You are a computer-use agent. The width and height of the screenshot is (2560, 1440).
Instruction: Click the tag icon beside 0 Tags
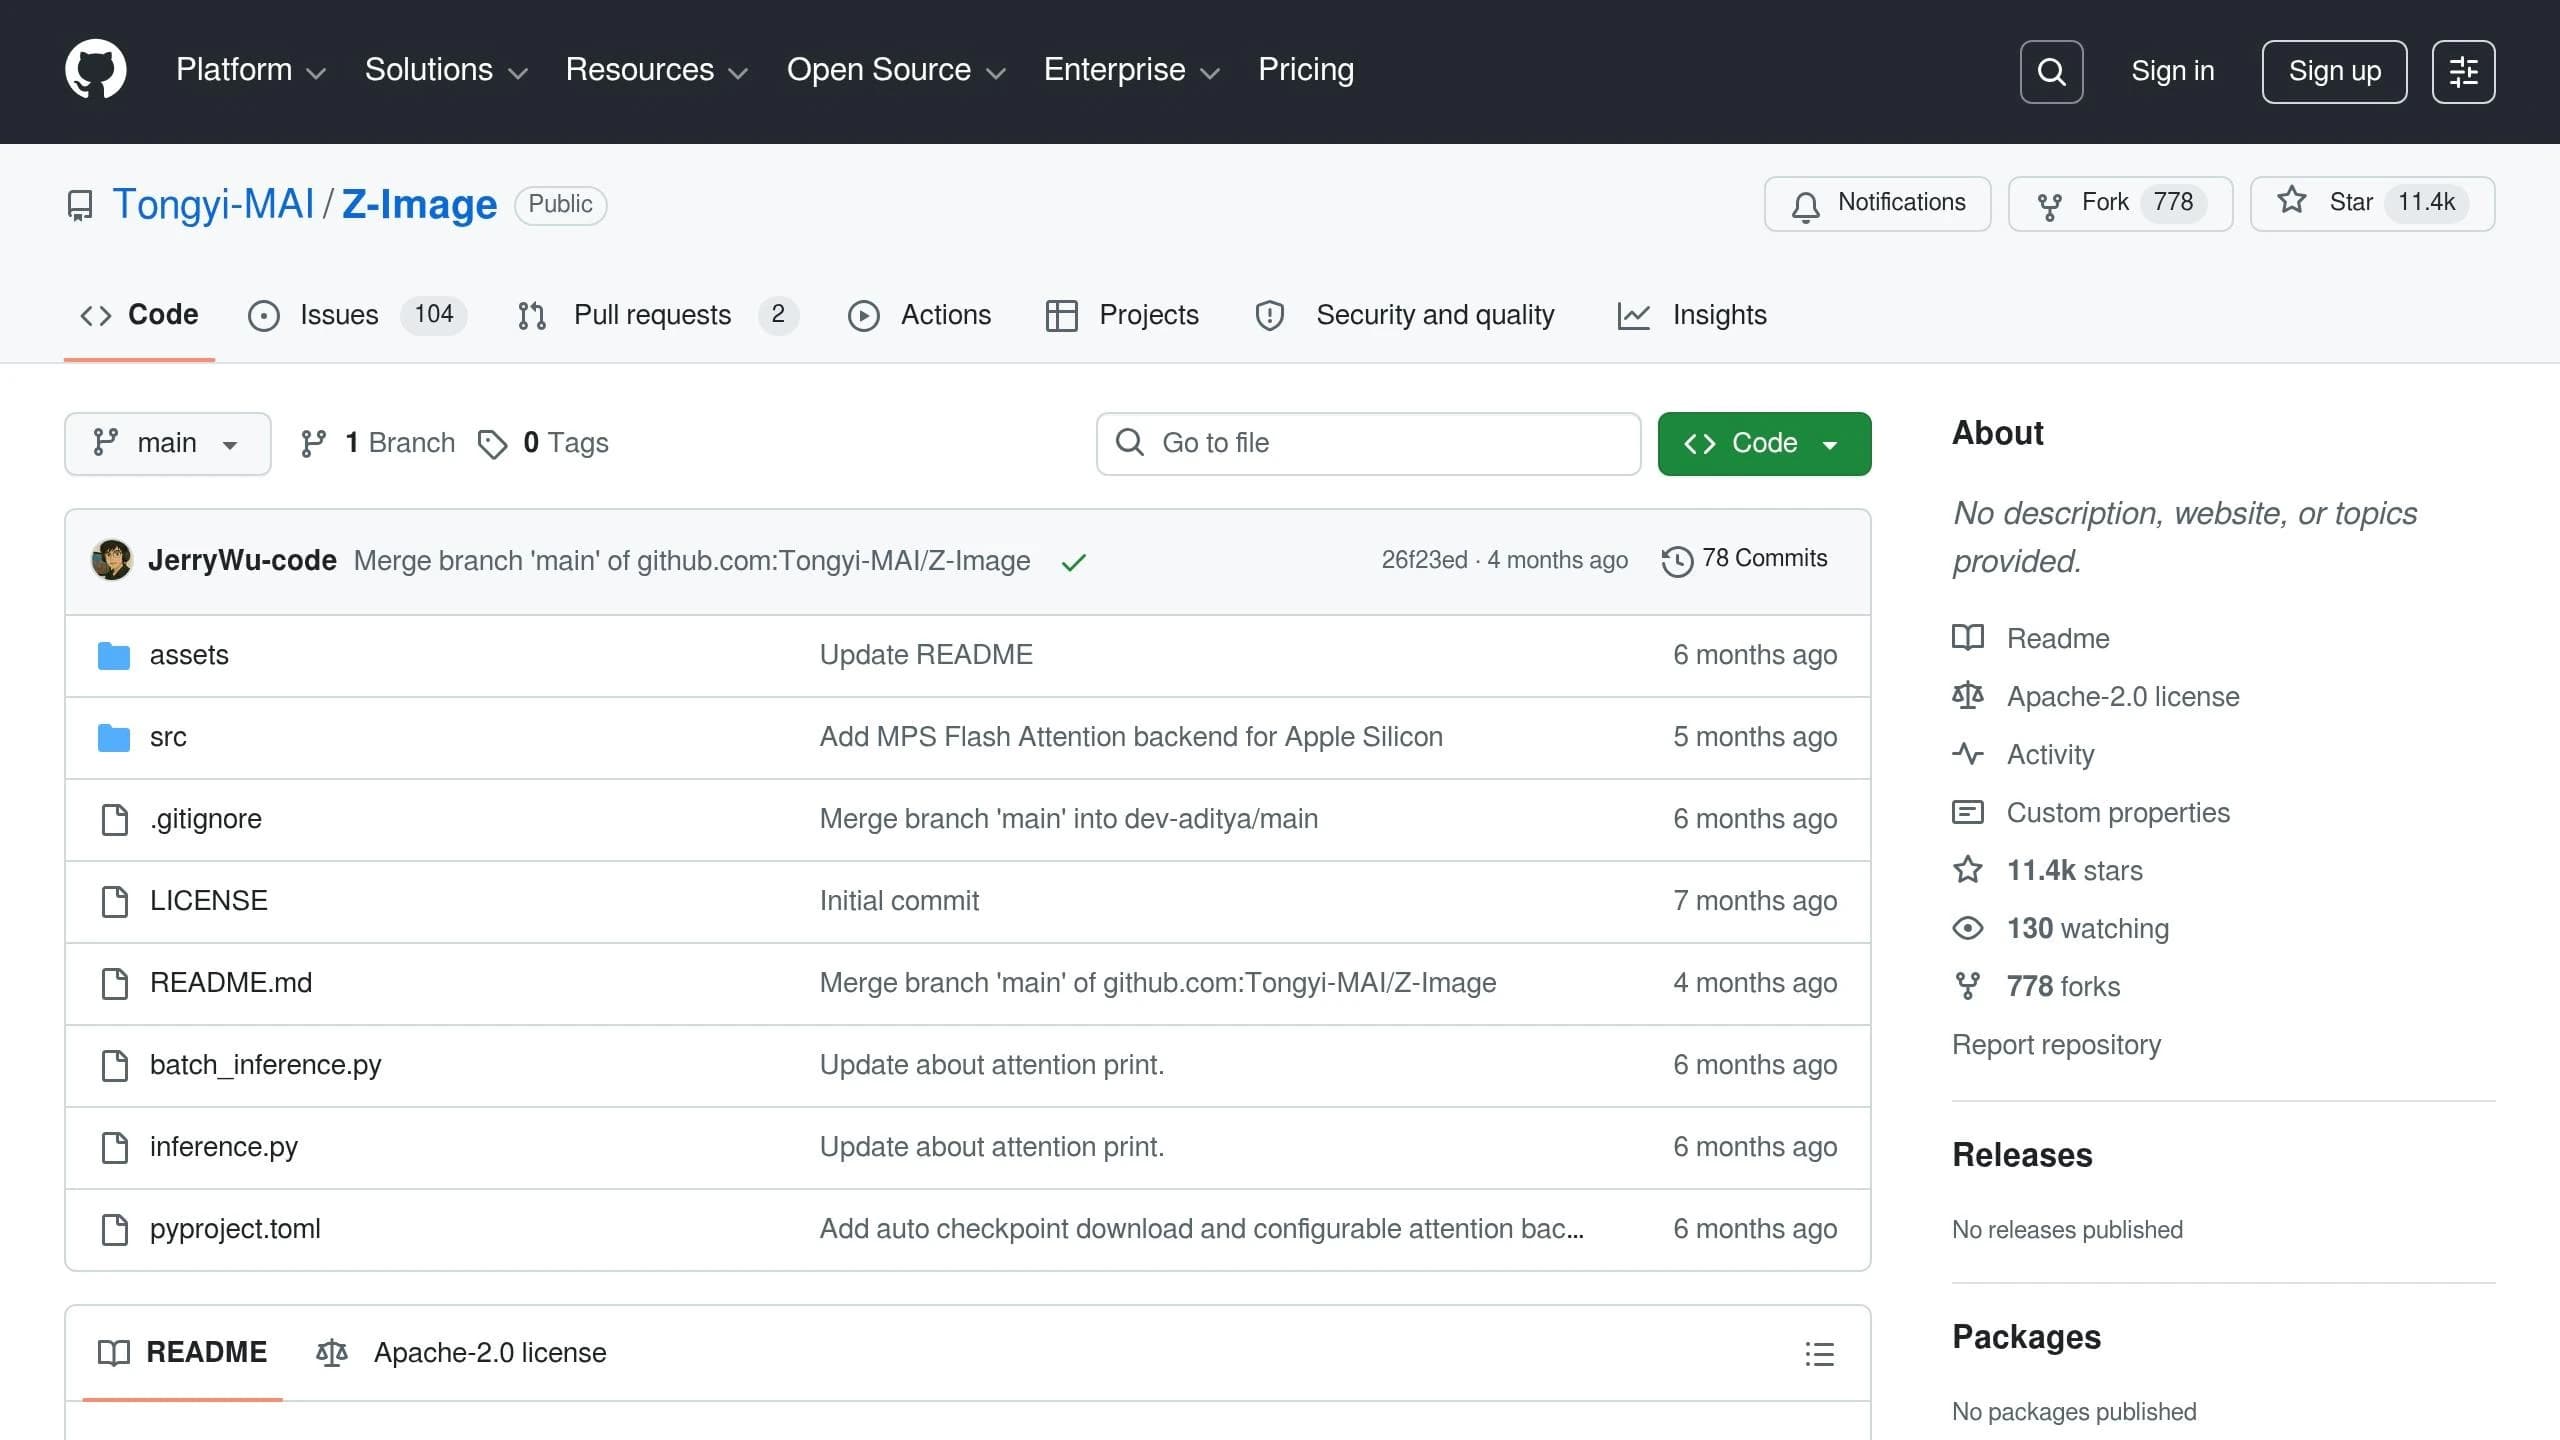pos(492,444)
